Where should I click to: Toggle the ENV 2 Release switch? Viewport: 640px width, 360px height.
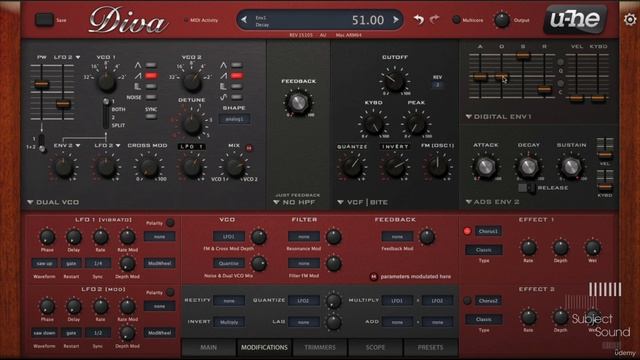click(527, 188)
